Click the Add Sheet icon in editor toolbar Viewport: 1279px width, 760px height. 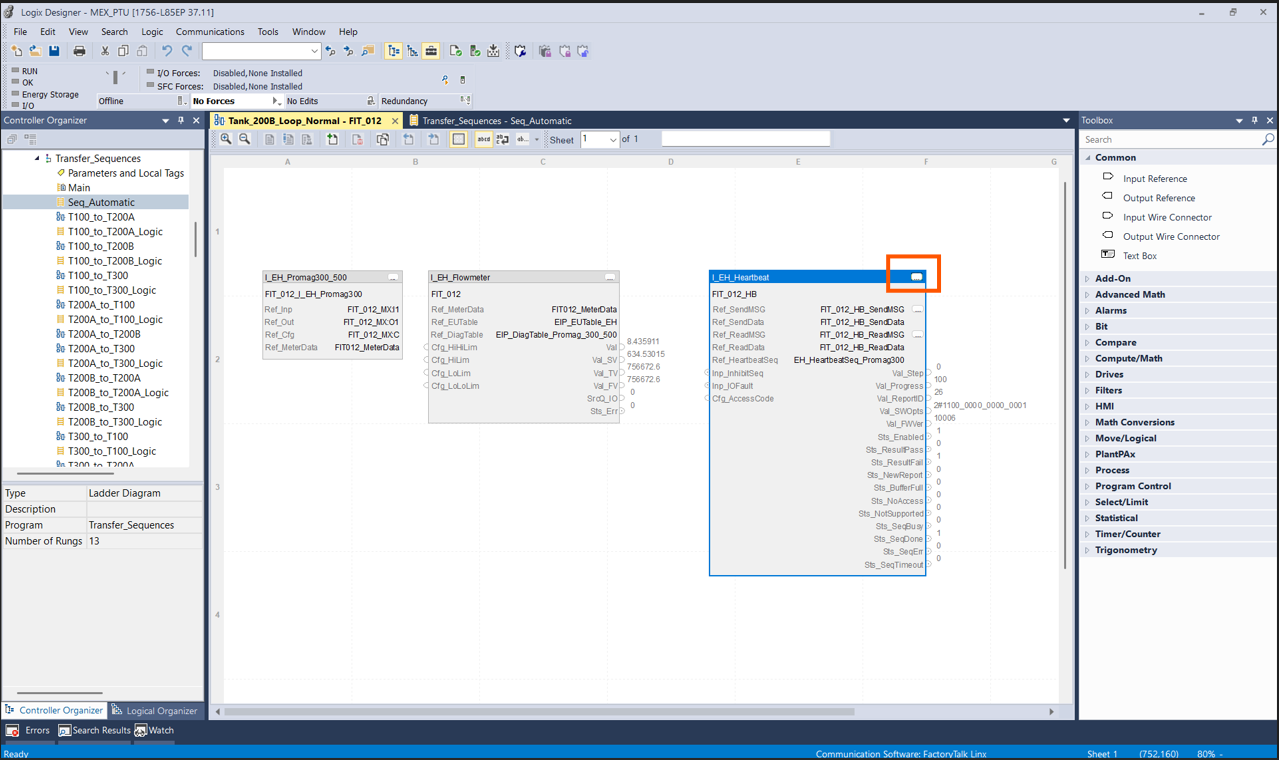[333, 140]
